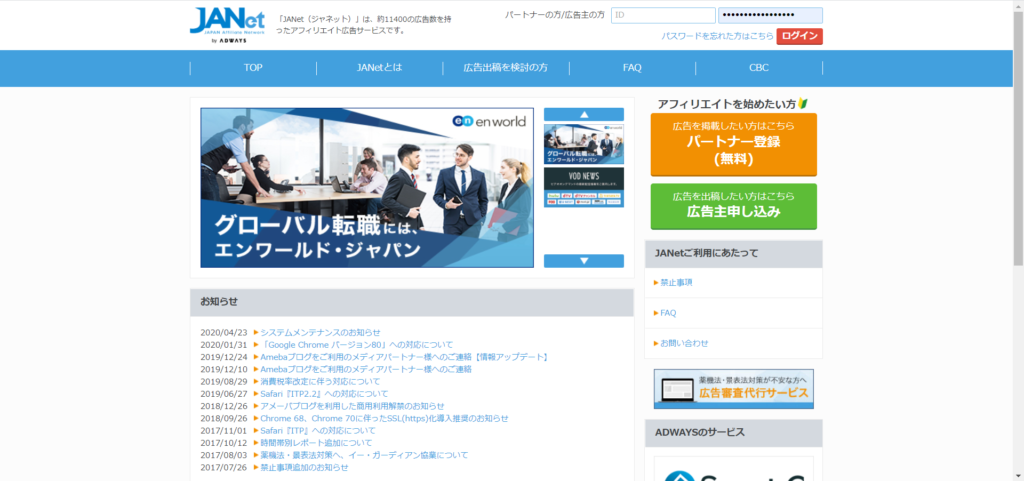
Task: Open パスワードを忘れた方はこちら link
Action: click(717, 37)
